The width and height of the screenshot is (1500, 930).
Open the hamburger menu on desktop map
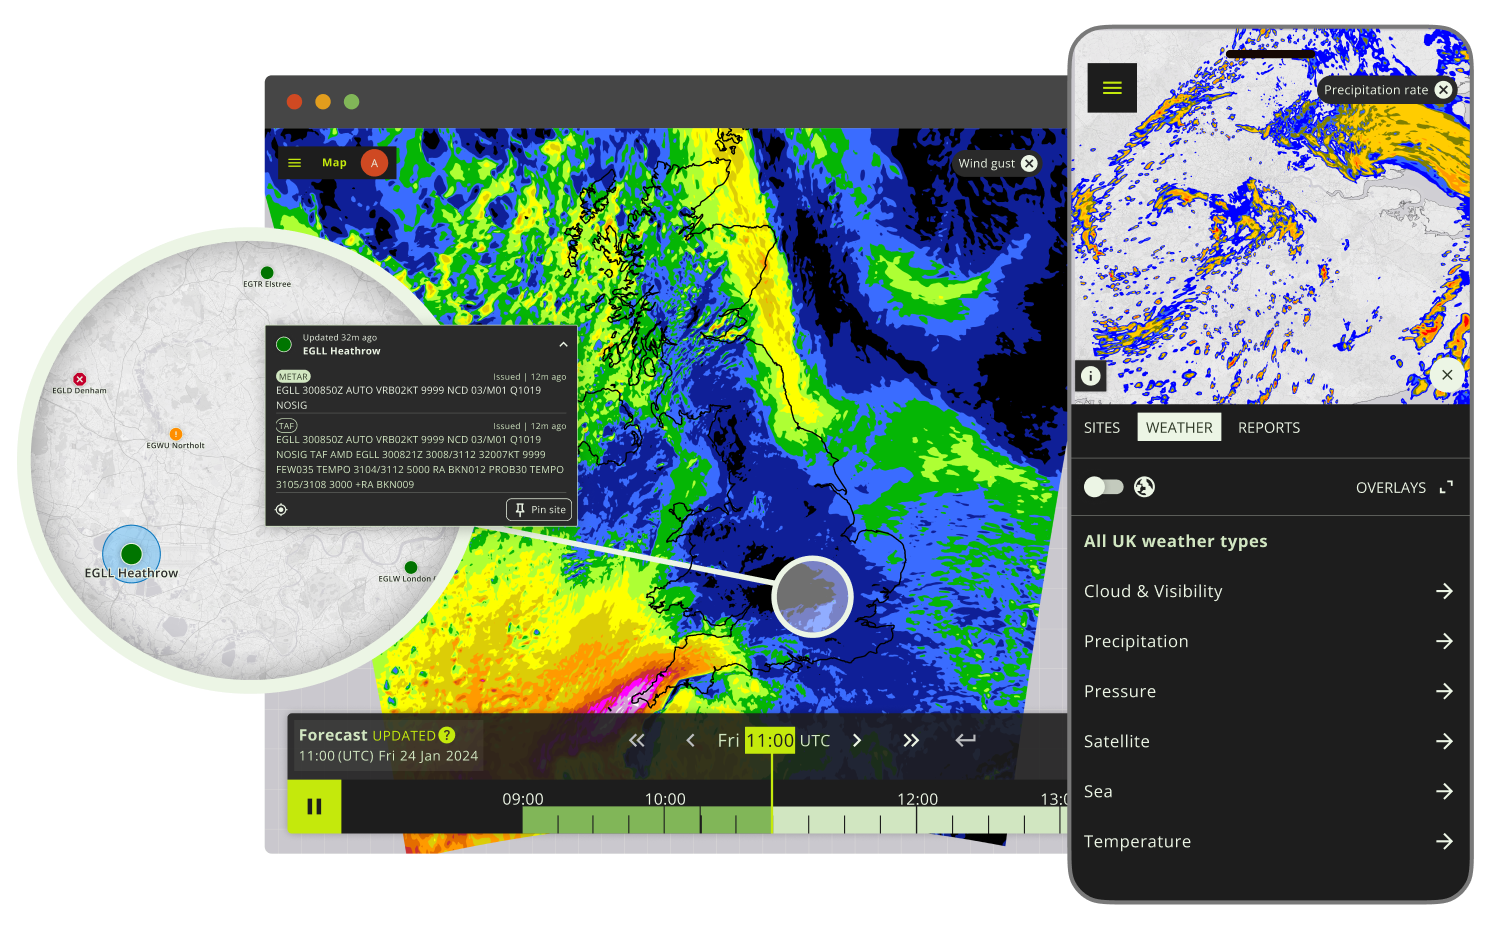point(294,163)
